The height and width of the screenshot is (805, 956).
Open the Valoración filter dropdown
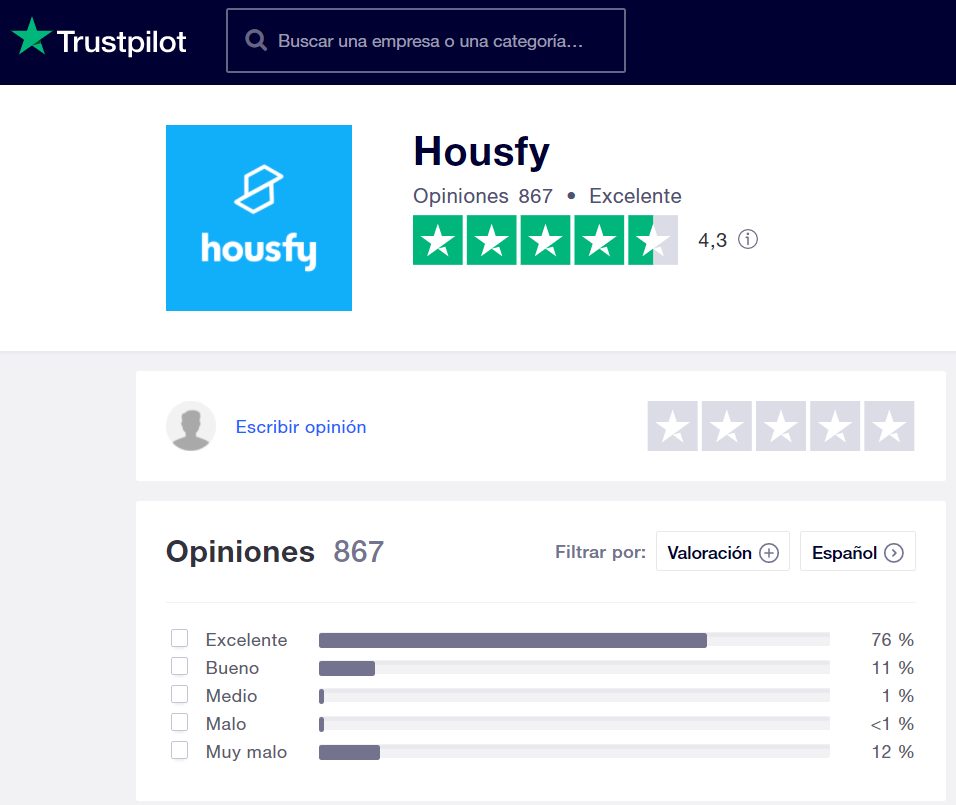click(722, 551)
